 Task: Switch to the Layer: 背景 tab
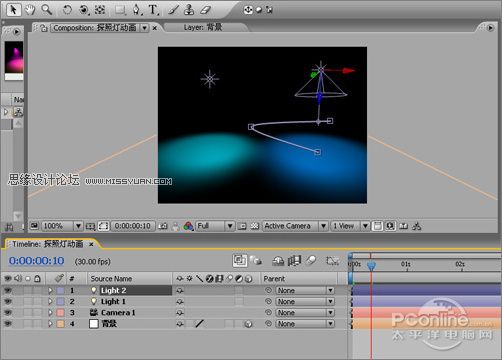click(203, 27)
